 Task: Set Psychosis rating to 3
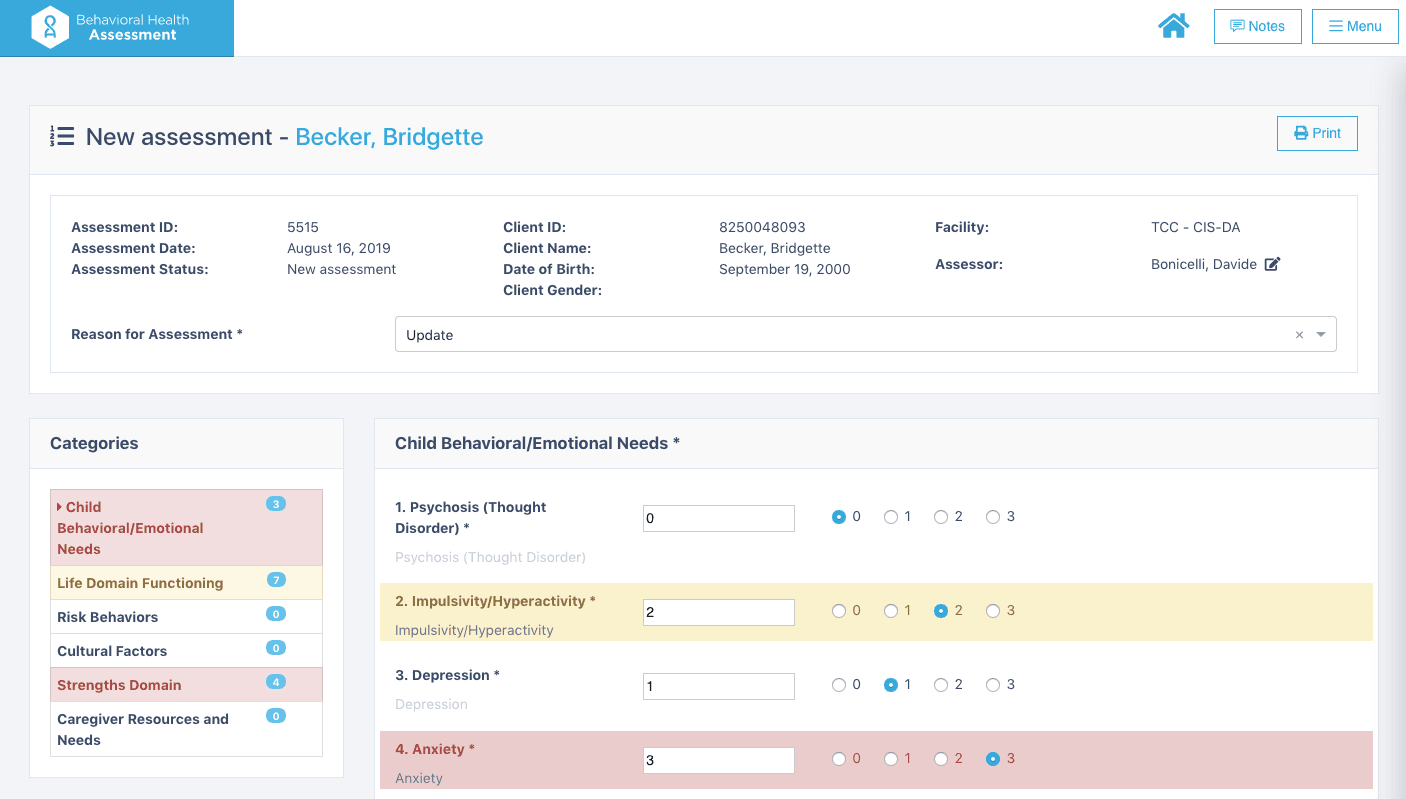click(x=993, y=517)
